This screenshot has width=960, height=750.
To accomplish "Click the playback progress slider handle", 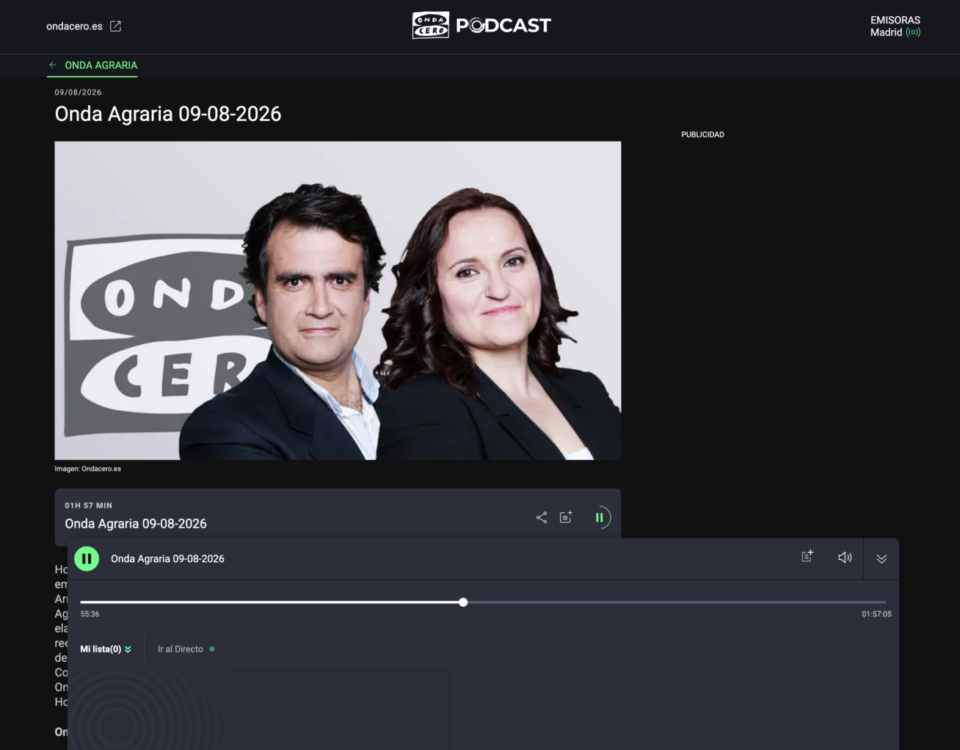I will 463,602.
